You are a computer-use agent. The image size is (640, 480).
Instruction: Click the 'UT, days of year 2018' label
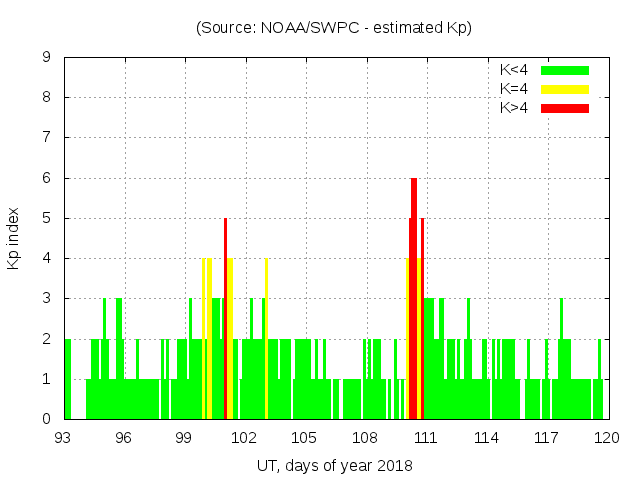(334, 465)
